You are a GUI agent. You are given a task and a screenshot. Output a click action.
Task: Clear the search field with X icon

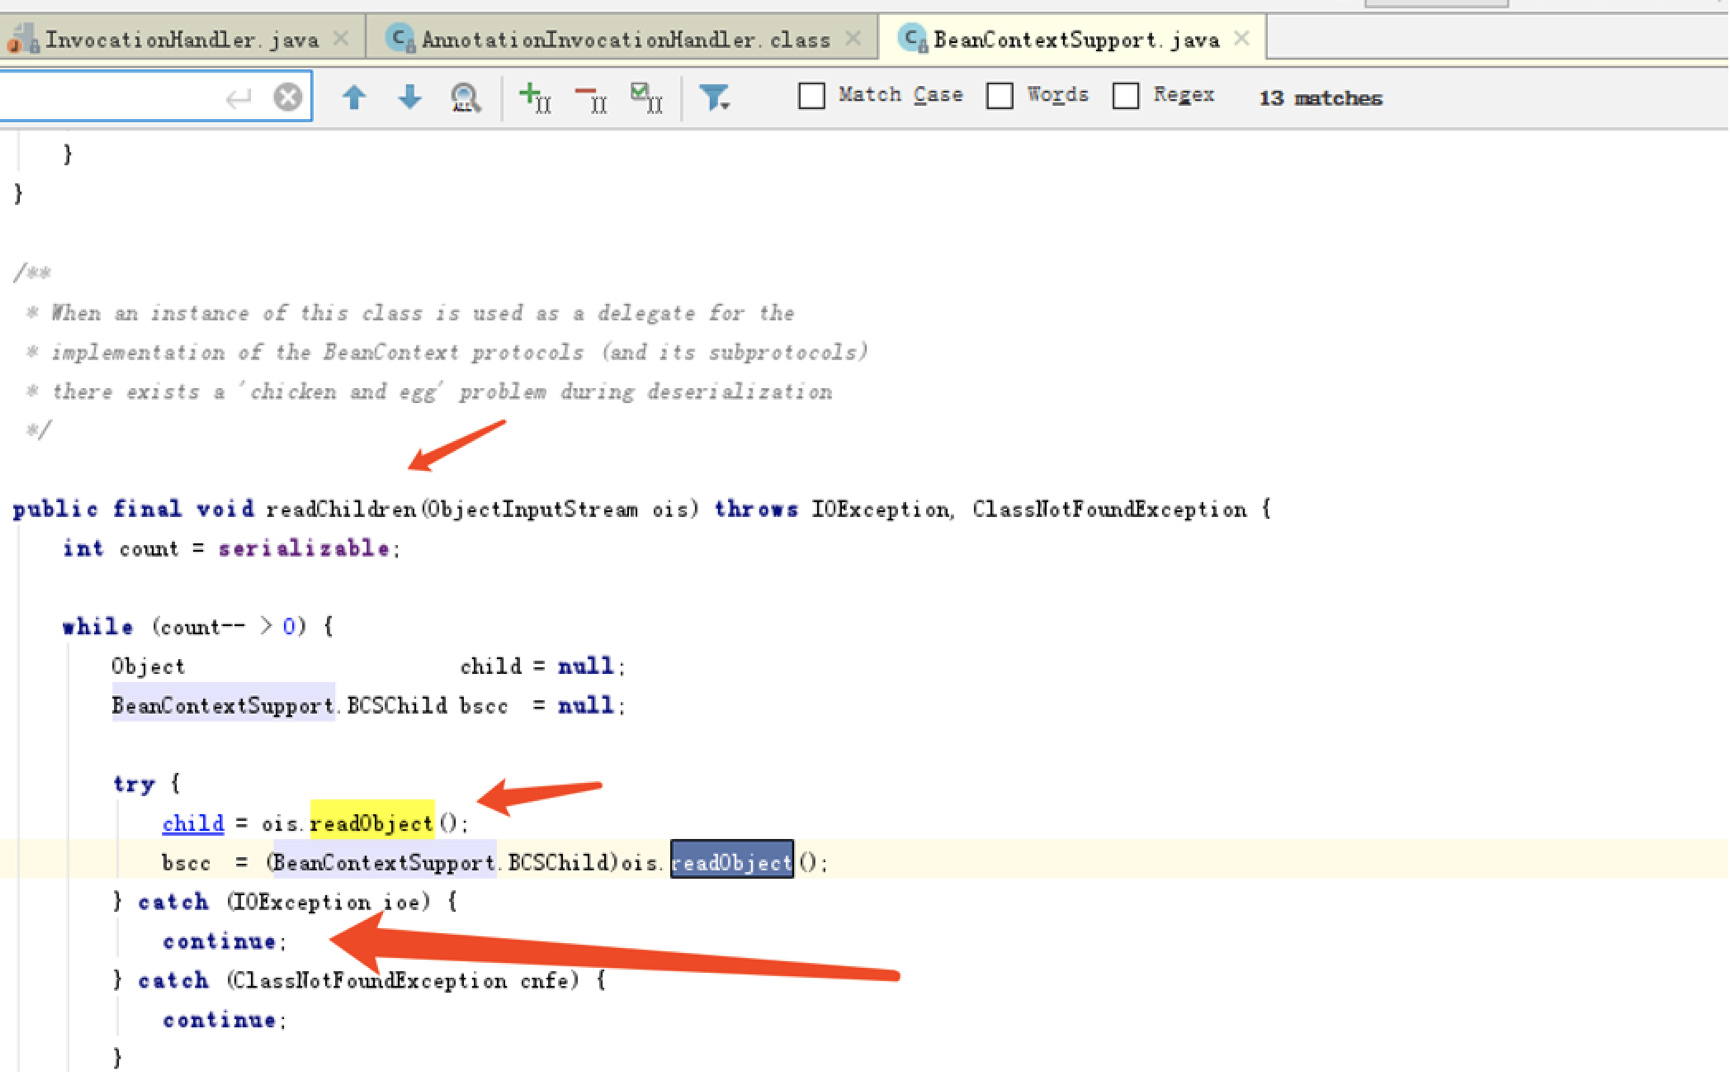288,97
